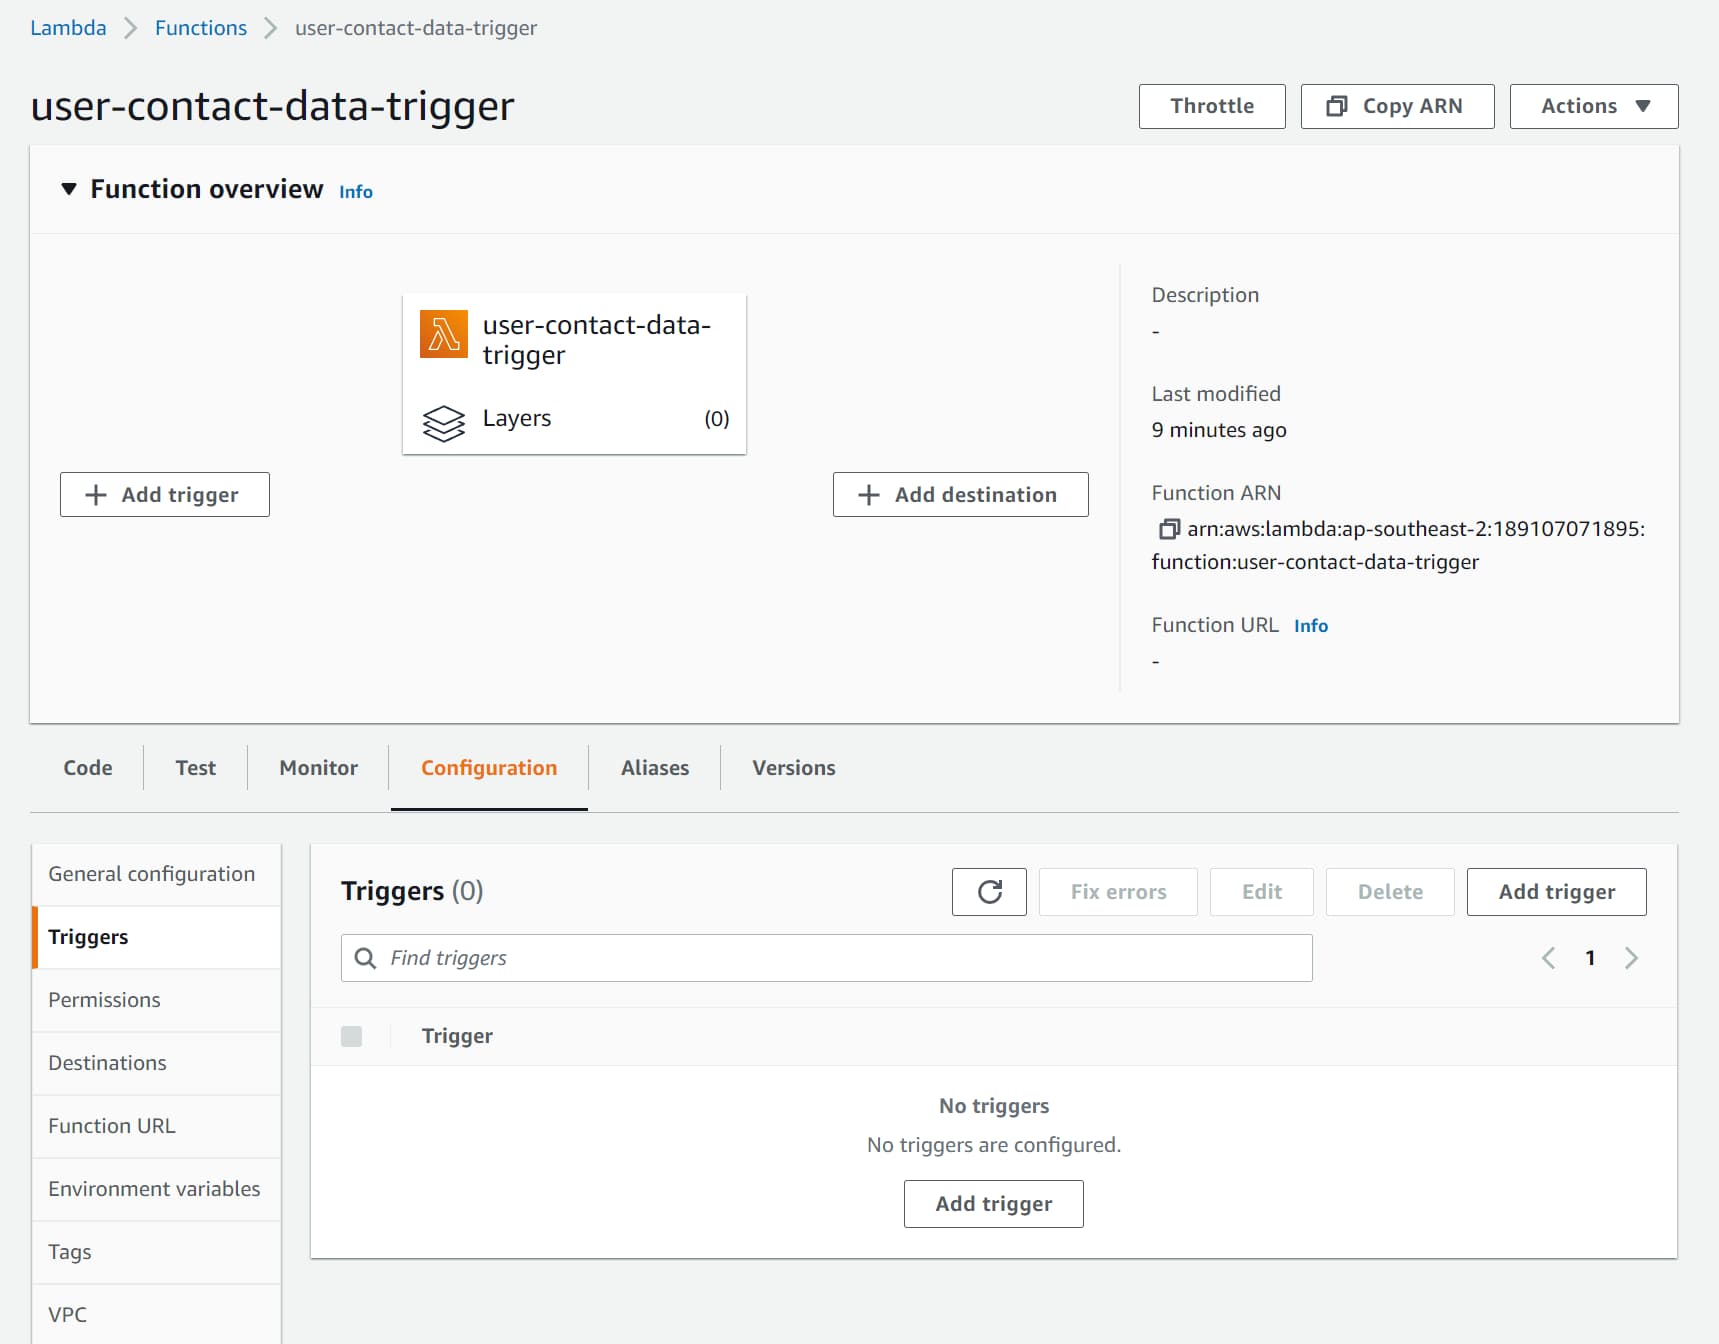Open Tags in the sidebar
The width and height of the screenshot is (1719, 1344).
[x=156, y=1252]
